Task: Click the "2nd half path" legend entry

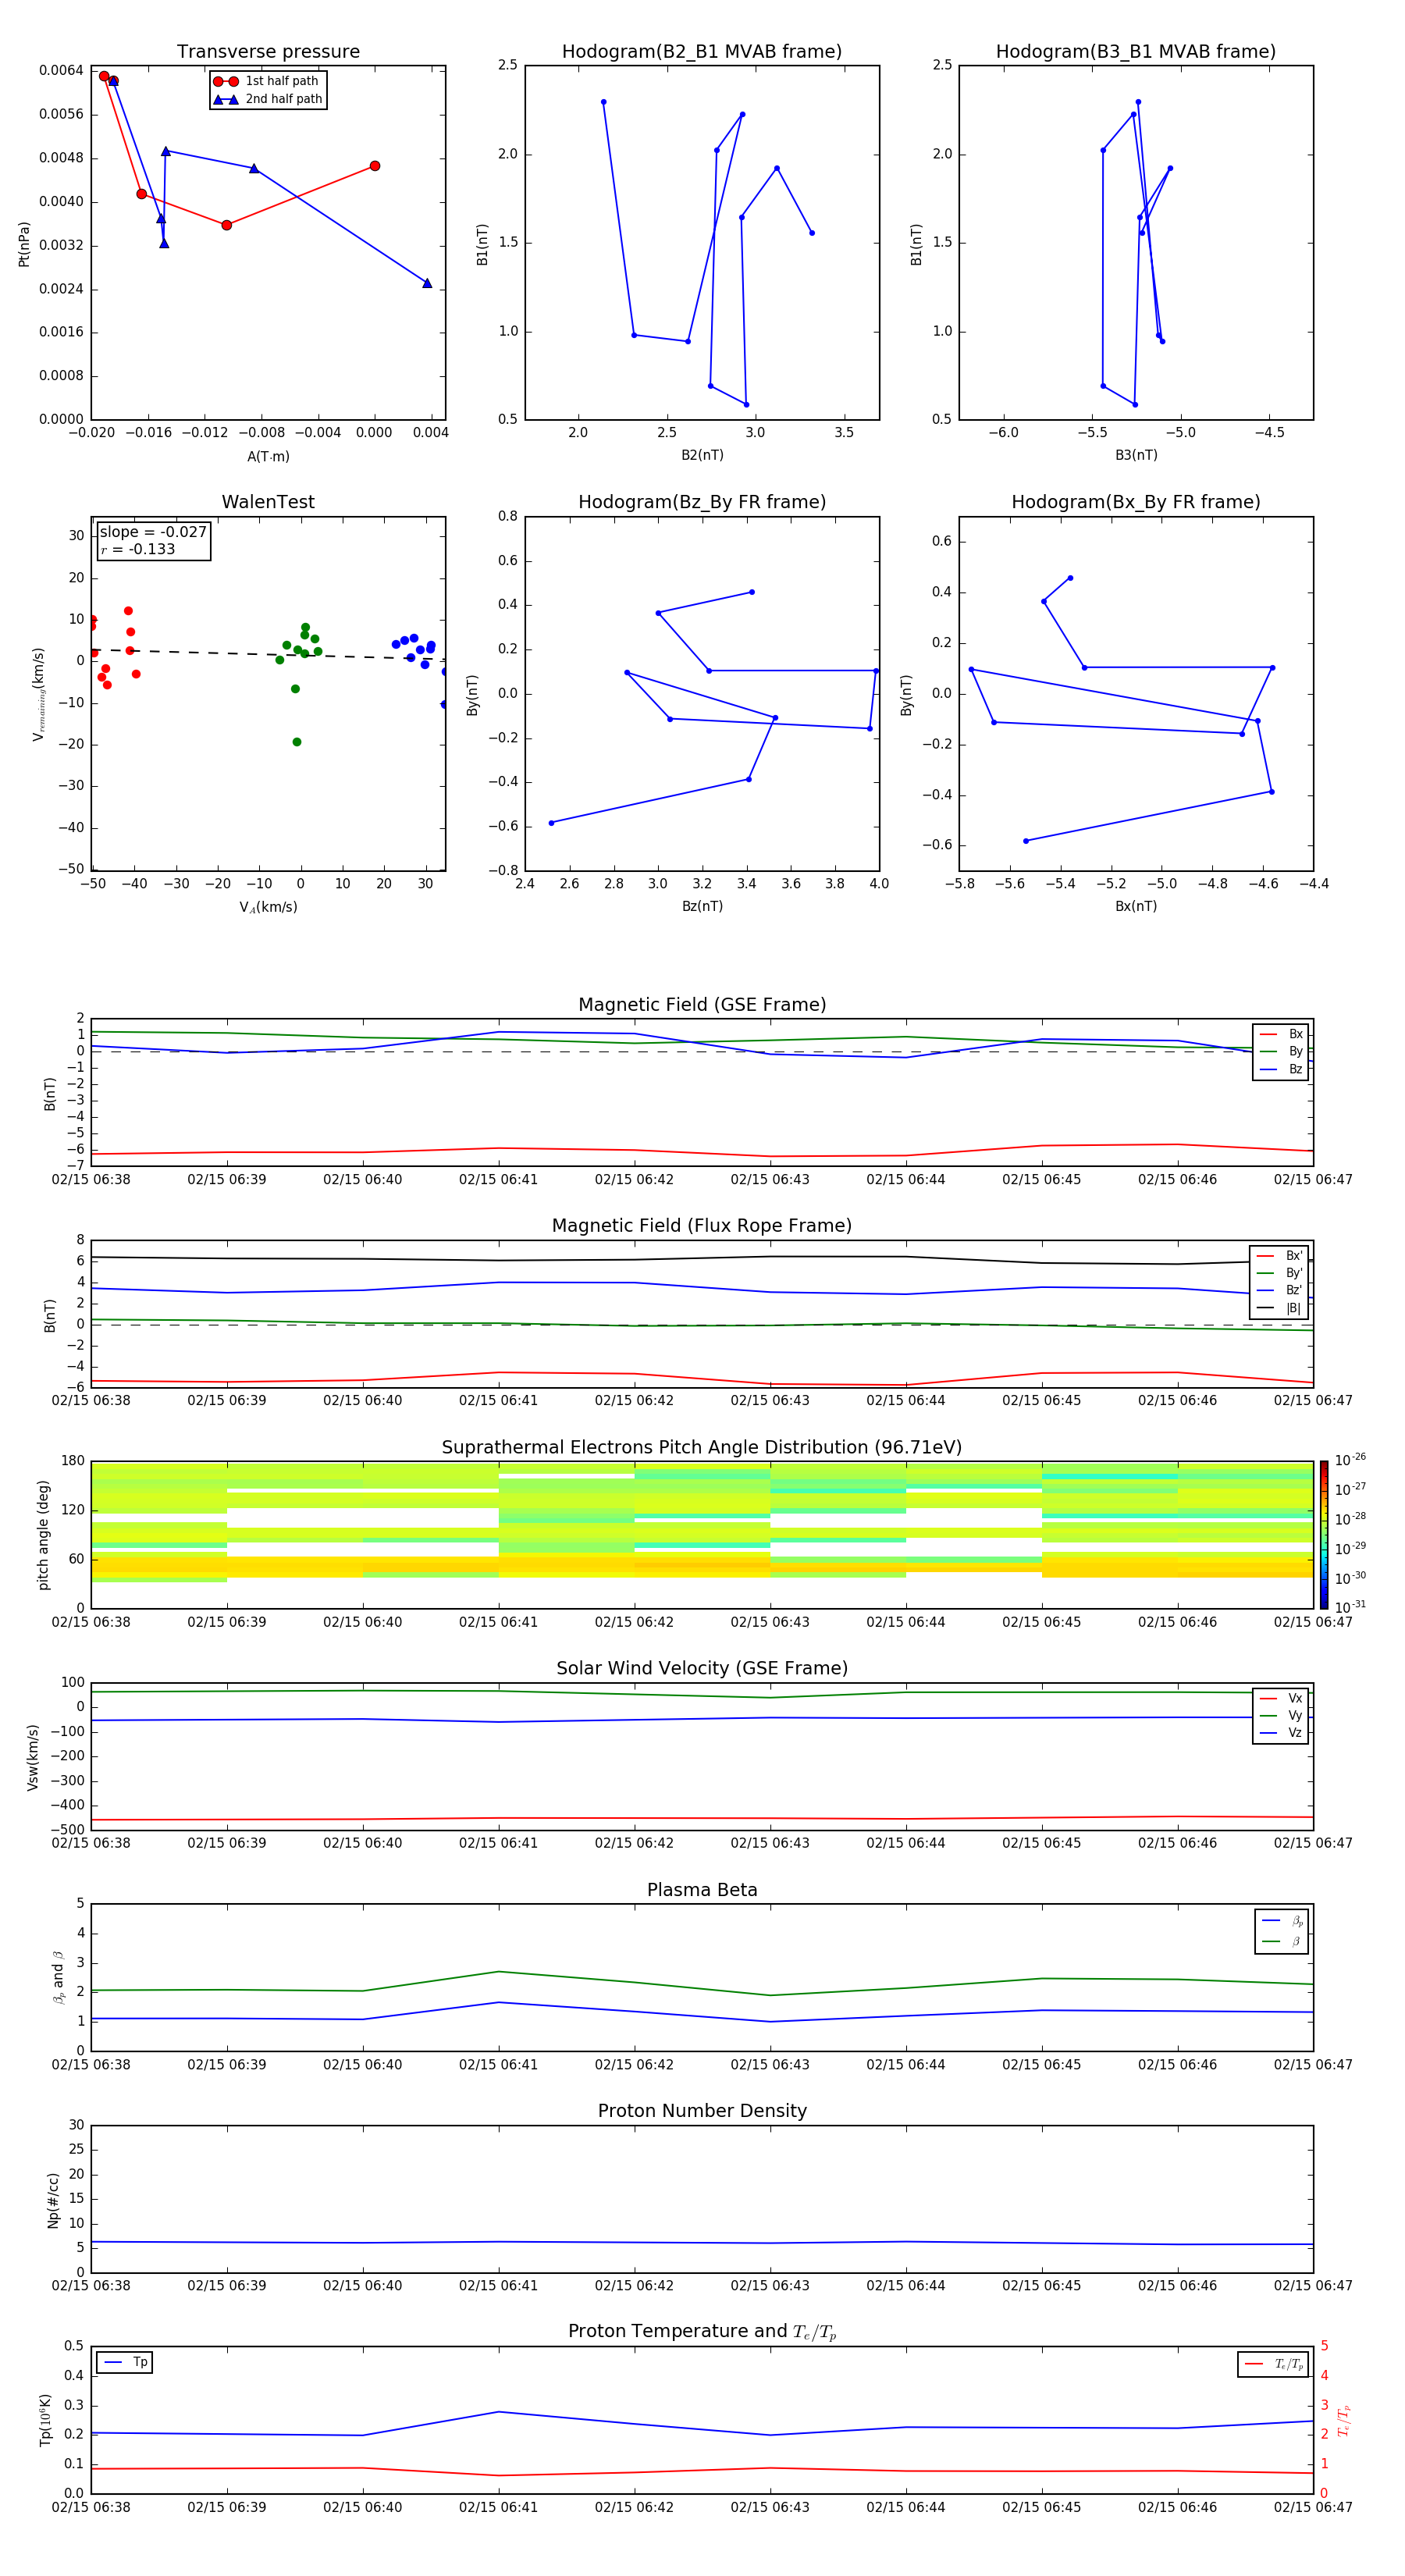Action: [268, 99]
